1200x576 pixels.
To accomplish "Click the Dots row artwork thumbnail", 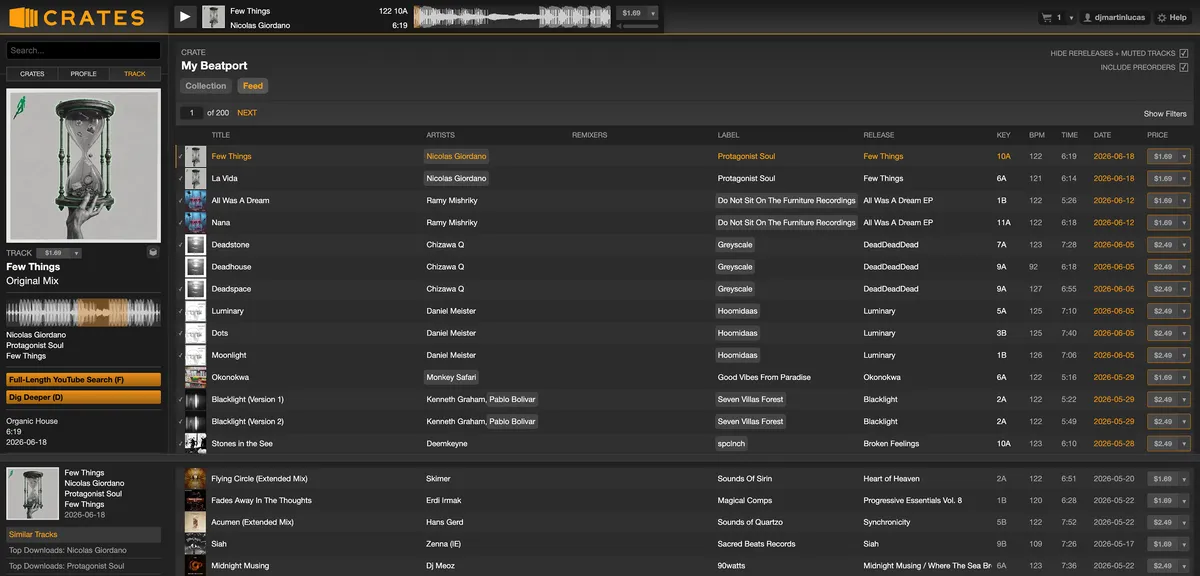I will (195, 333).
